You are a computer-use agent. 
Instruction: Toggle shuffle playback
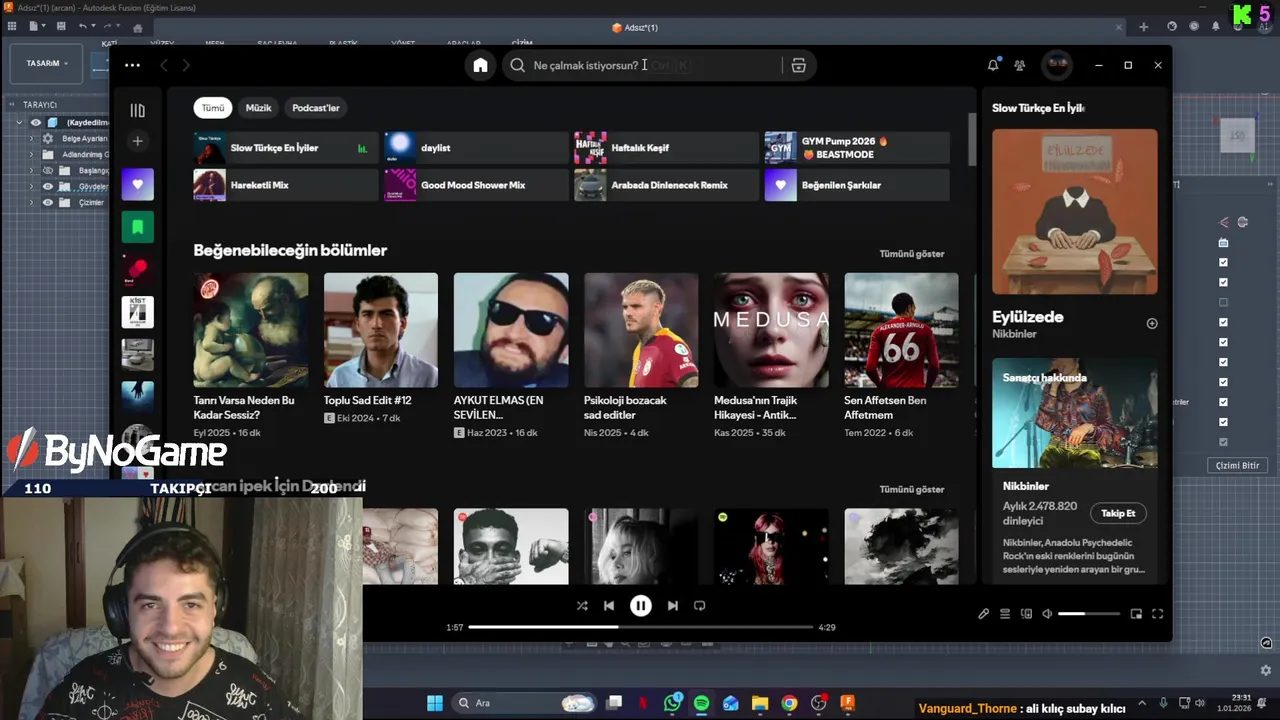(582, 605)
